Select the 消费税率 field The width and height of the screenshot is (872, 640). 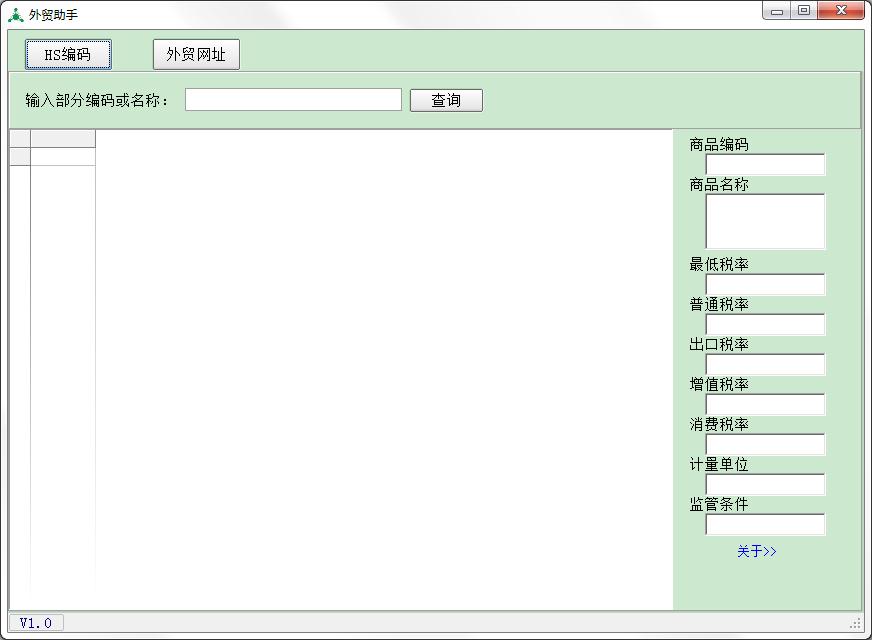pos(765,444)
